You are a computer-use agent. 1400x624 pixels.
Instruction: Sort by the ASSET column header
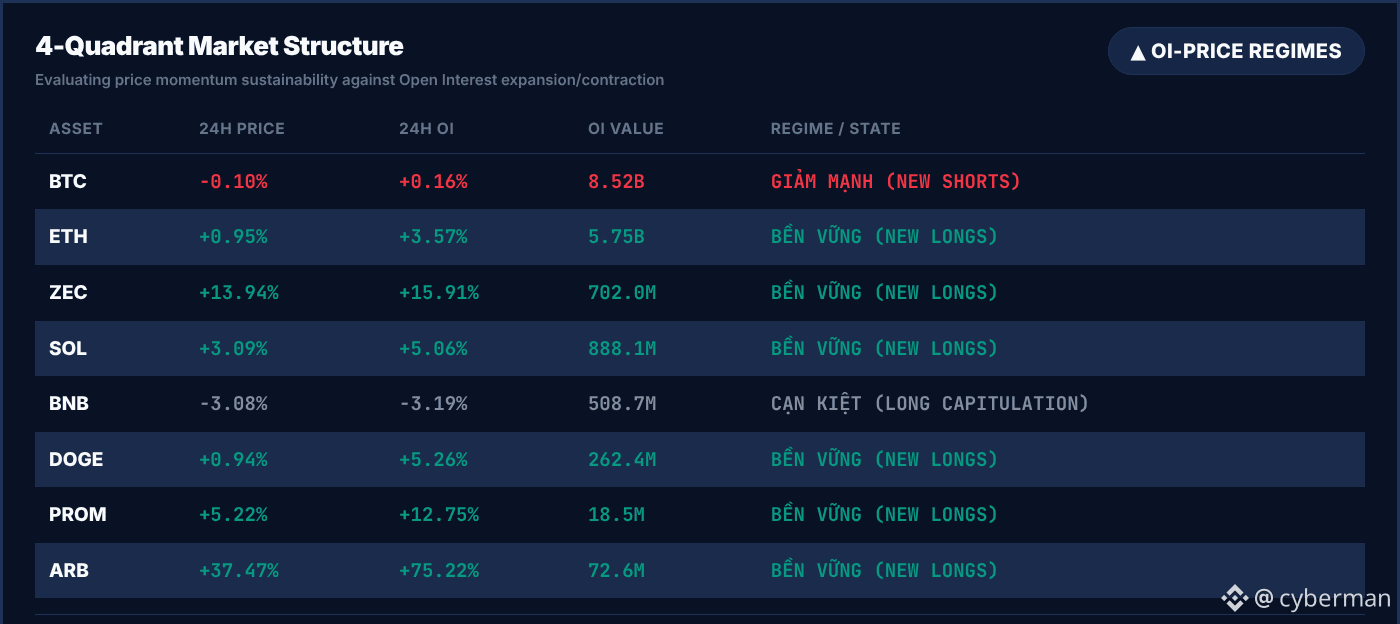pos(76,129)
